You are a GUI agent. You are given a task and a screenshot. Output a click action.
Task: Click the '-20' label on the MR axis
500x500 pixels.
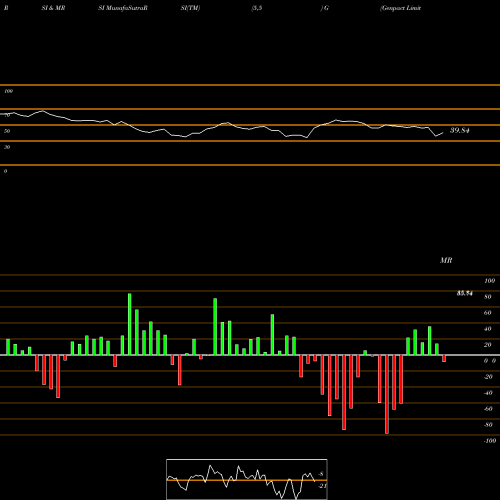coord(488,377)
